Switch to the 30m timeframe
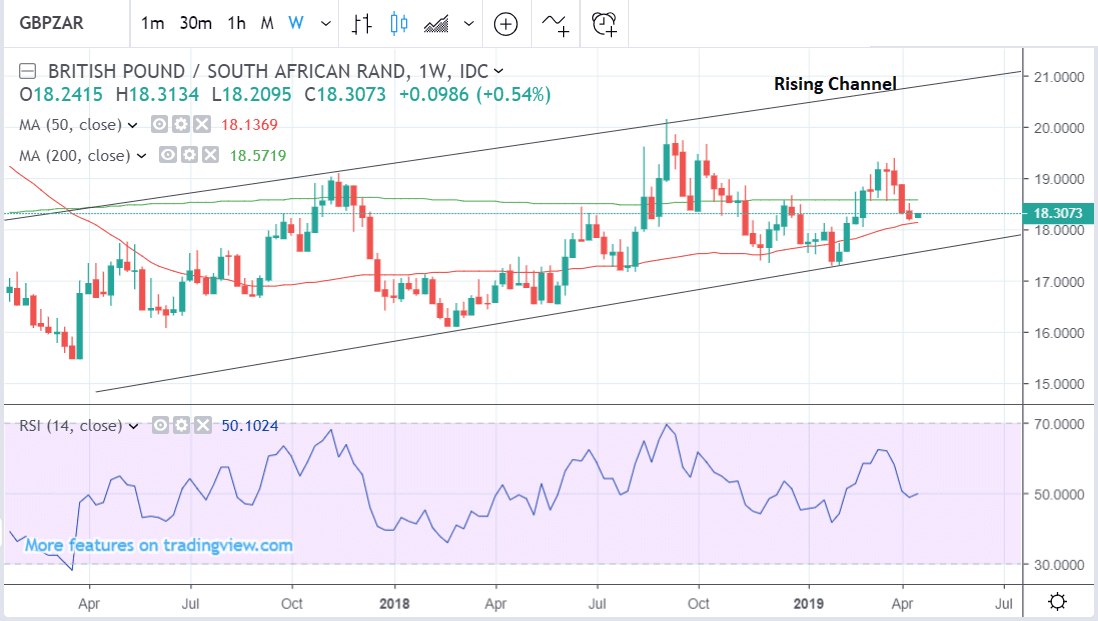Image resolution: width=1098 pixels, height=621 pixels. [x=195, y=23]
